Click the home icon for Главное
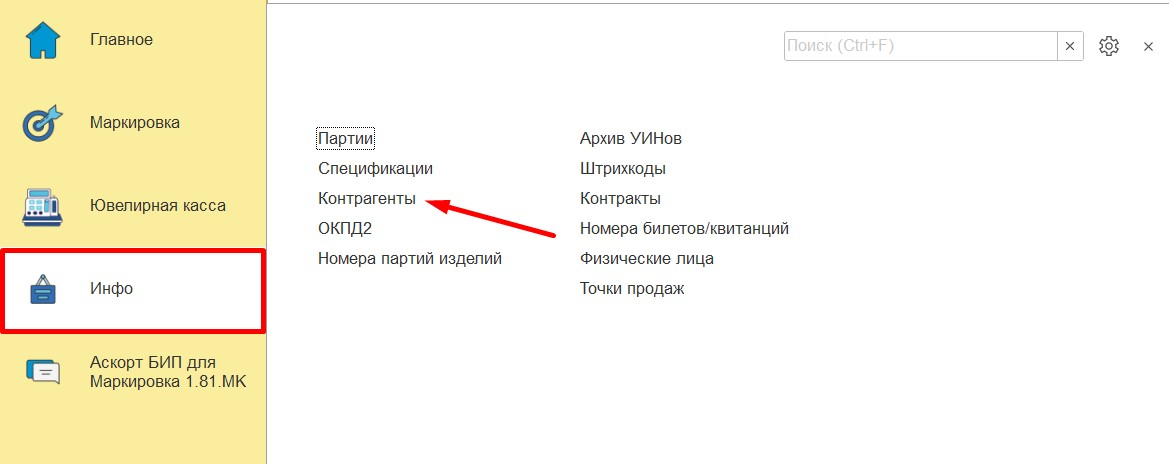The height and width of the screenshot is (464, 1169). click(x=42, y=41)
